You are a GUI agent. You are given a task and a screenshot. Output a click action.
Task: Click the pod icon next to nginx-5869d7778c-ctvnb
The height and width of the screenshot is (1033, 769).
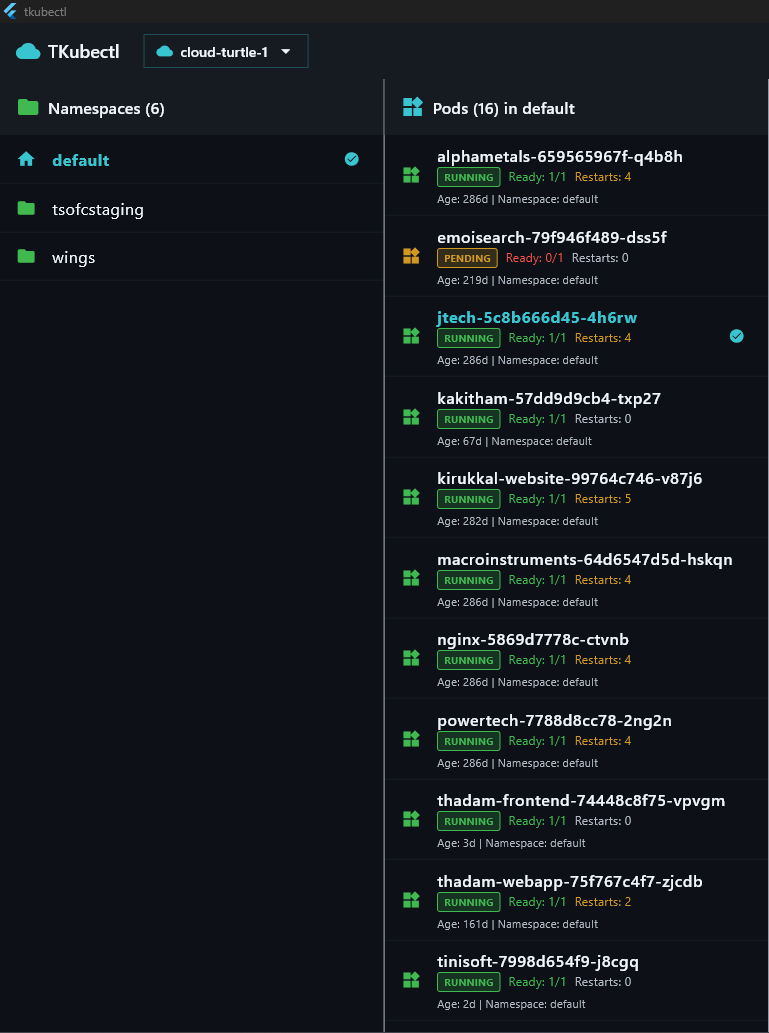[411, 659]
